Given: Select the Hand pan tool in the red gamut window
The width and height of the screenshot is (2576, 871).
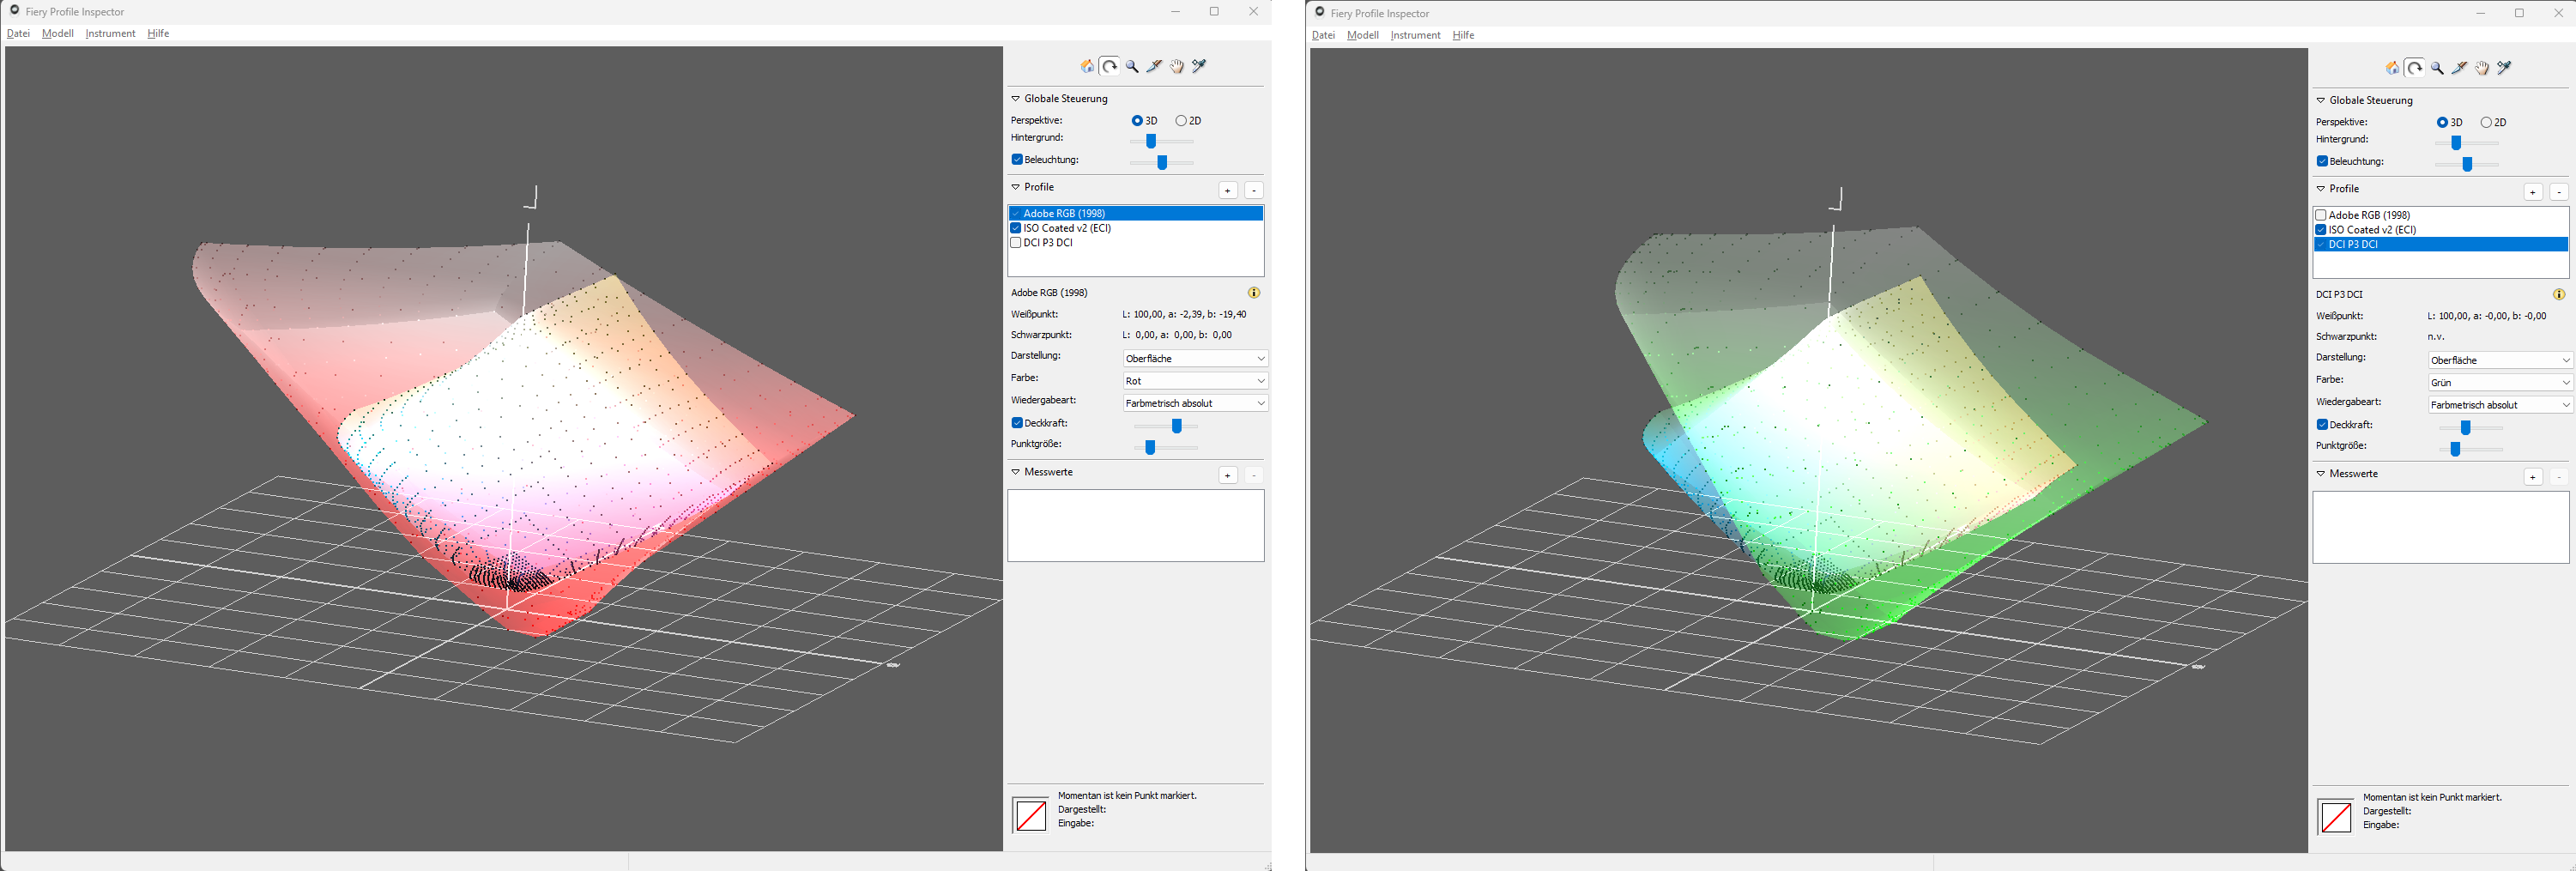Looking at the screenshot, I should 1177,66.
